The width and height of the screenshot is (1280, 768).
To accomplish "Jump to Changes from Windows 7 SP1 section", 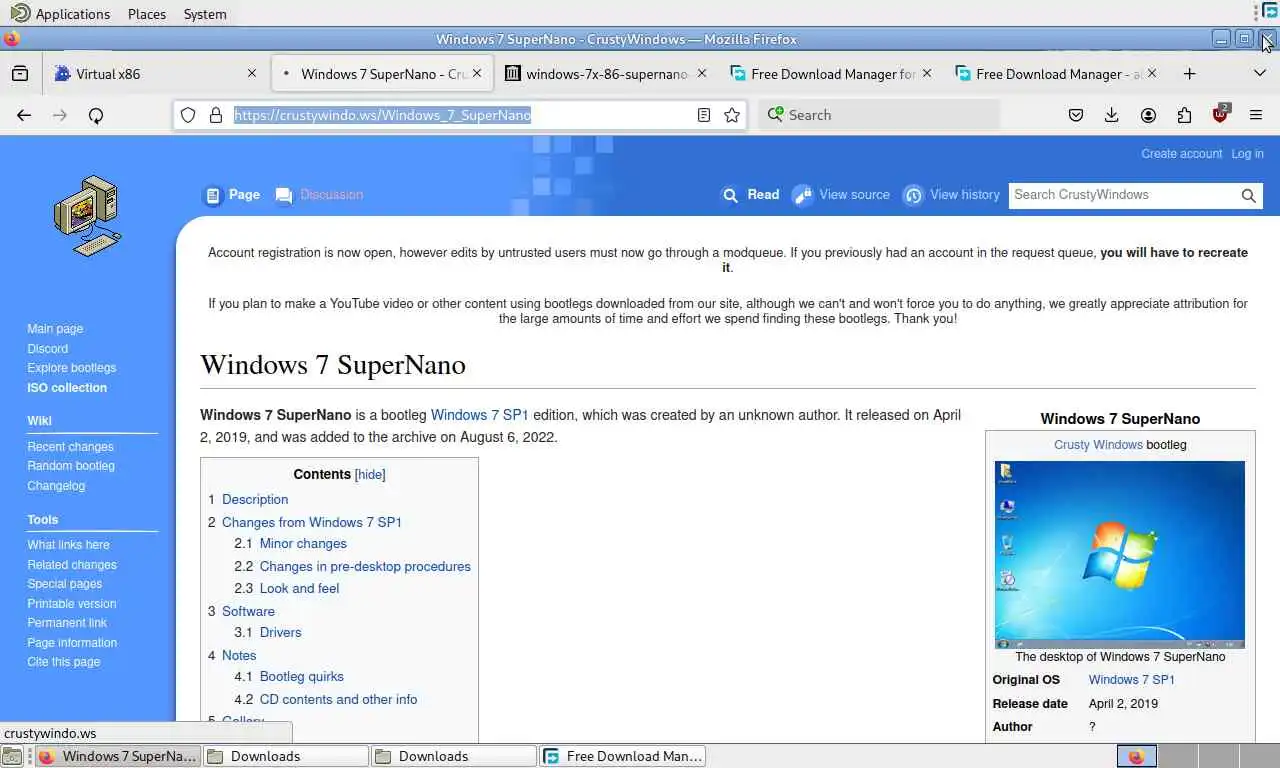I will click(x=312, y=523).
